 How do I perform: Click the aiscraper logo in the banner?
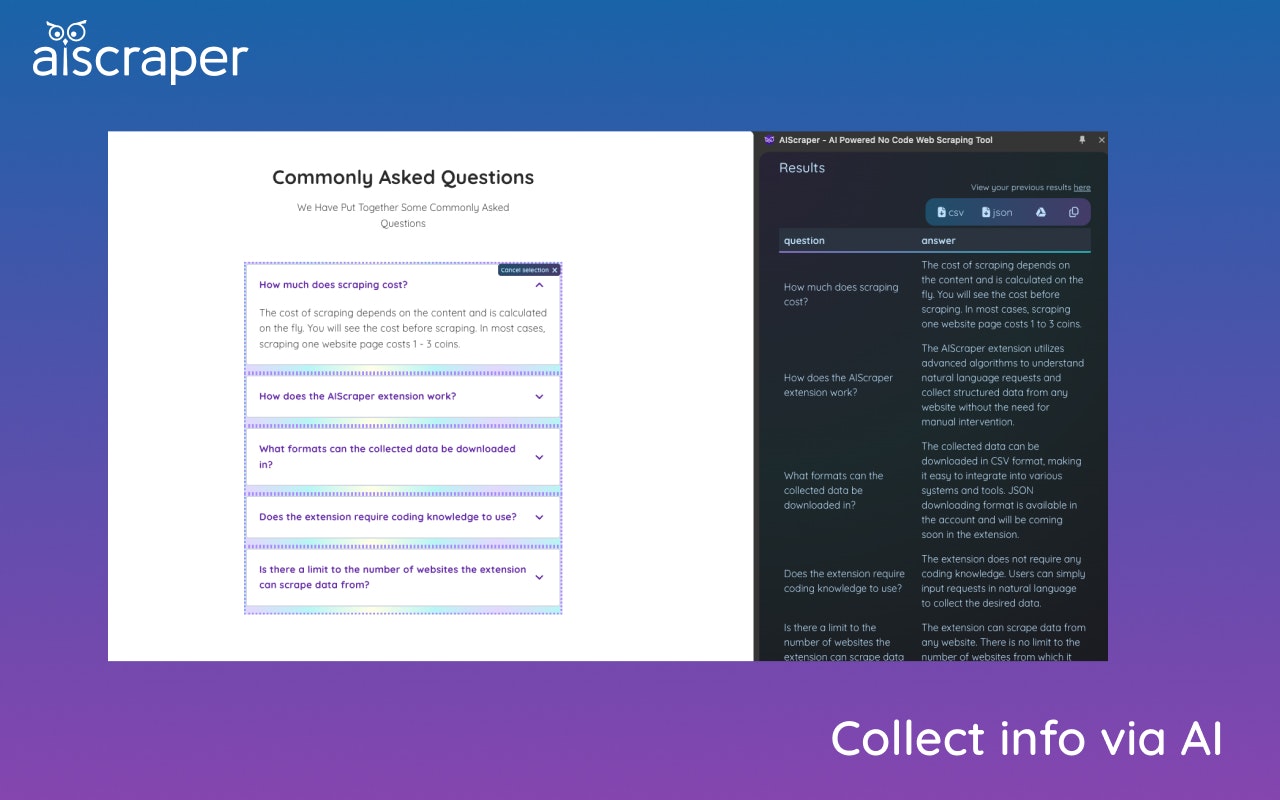[x=140, y=52]
